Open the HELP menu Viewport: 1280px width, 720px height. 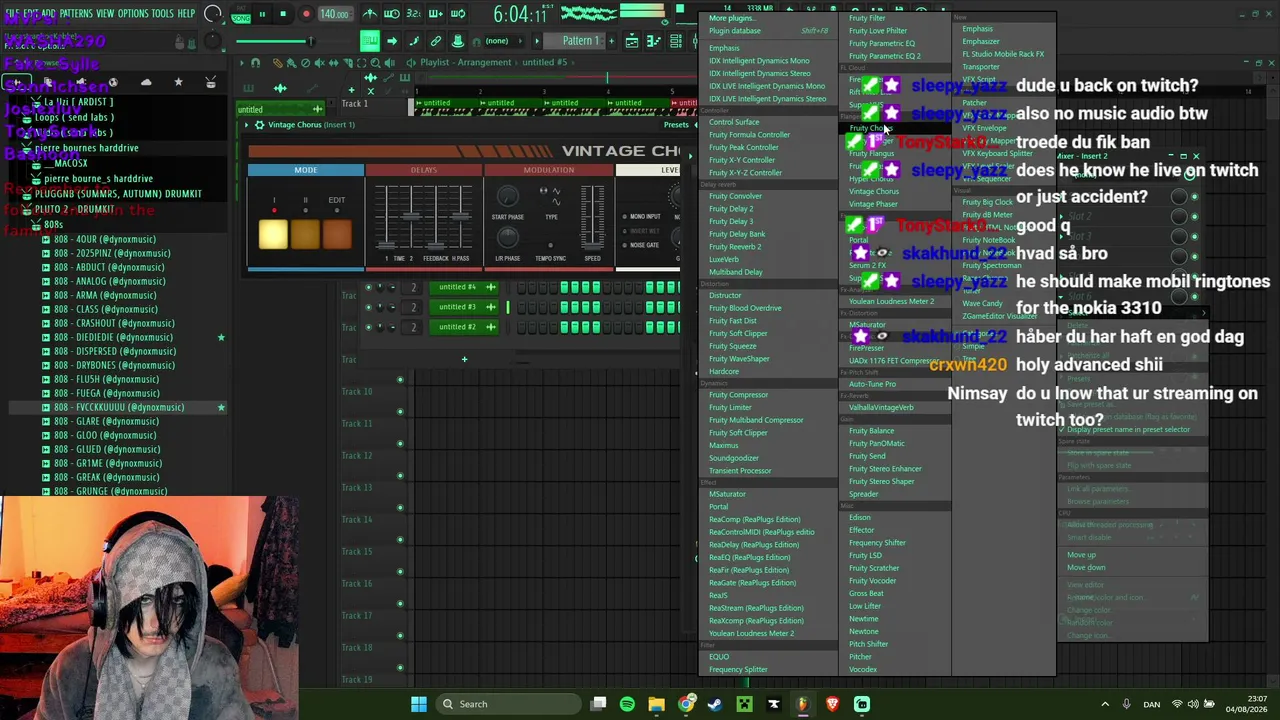tap(186, 13)
